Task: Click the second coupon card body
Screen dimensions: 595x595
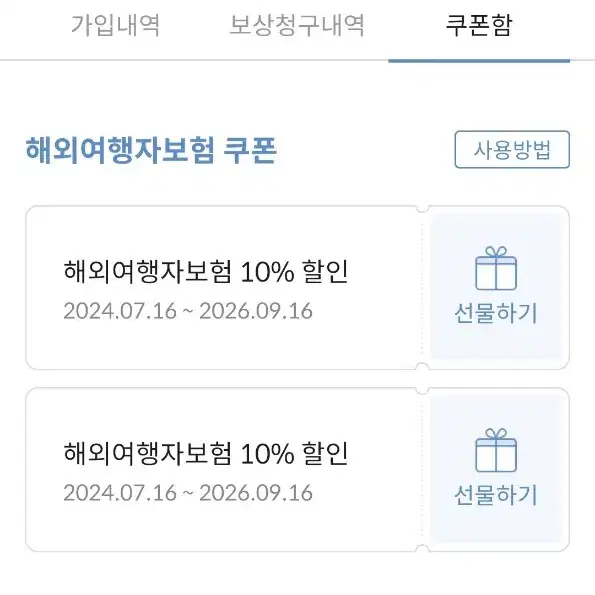Action: (x=224, y=469)
